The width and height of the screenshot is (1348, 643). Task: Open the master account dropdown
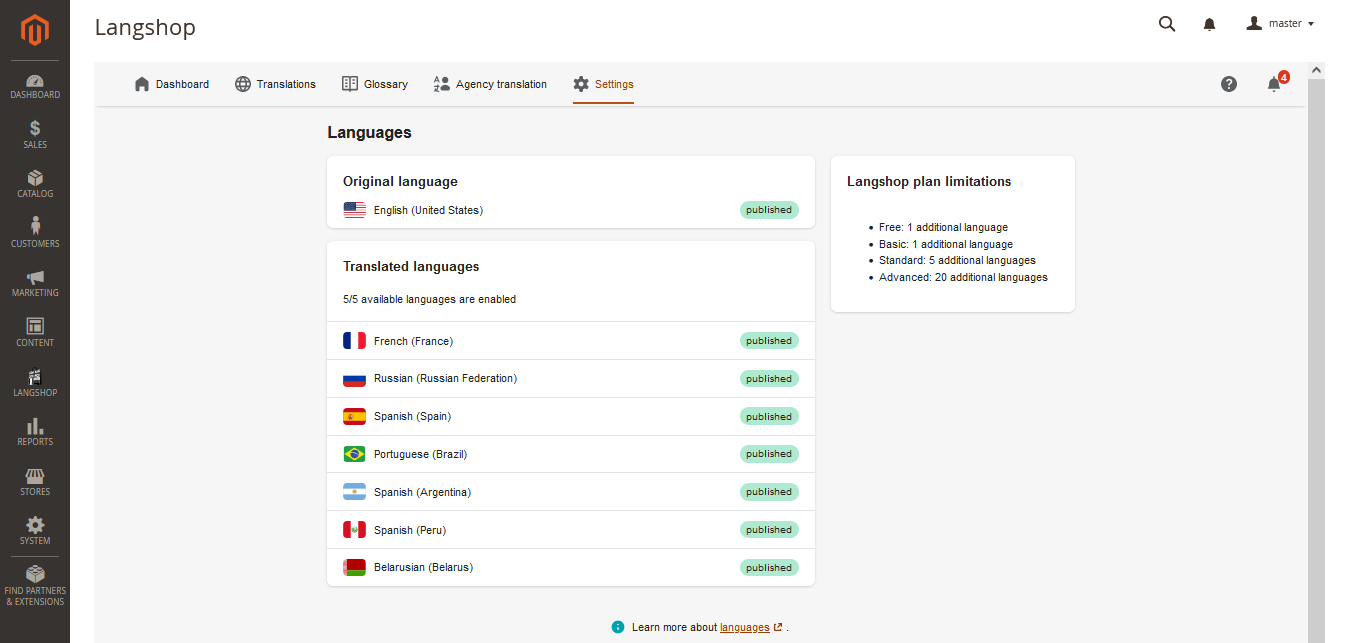[x=1280, y=24]
